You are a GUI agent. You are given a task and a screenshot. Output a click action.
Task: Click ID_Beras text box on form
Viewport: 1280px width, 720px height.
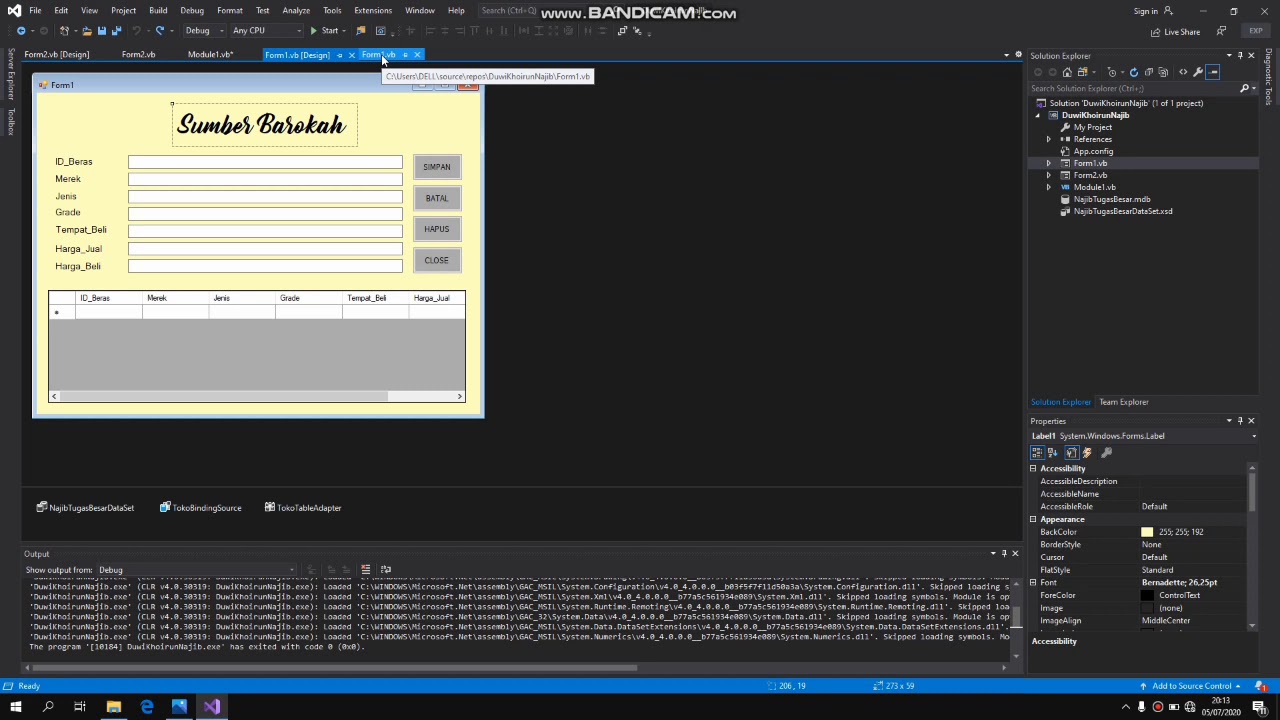265,162
